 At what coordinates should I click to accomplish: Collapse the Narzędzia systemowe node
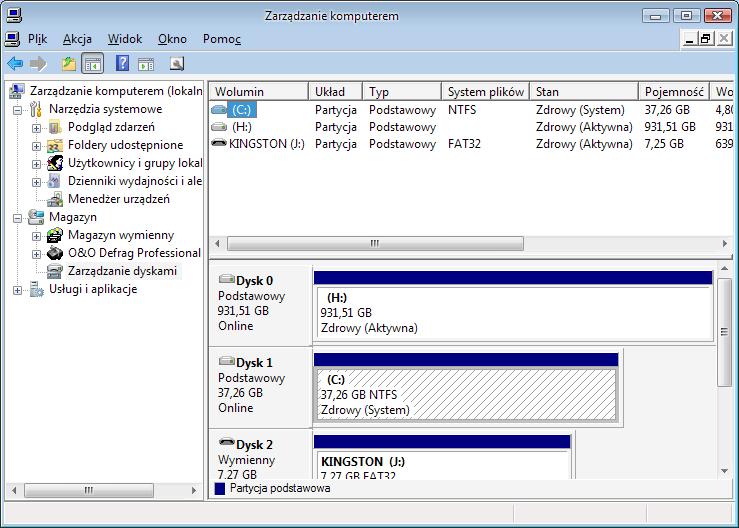coord(17,110)
